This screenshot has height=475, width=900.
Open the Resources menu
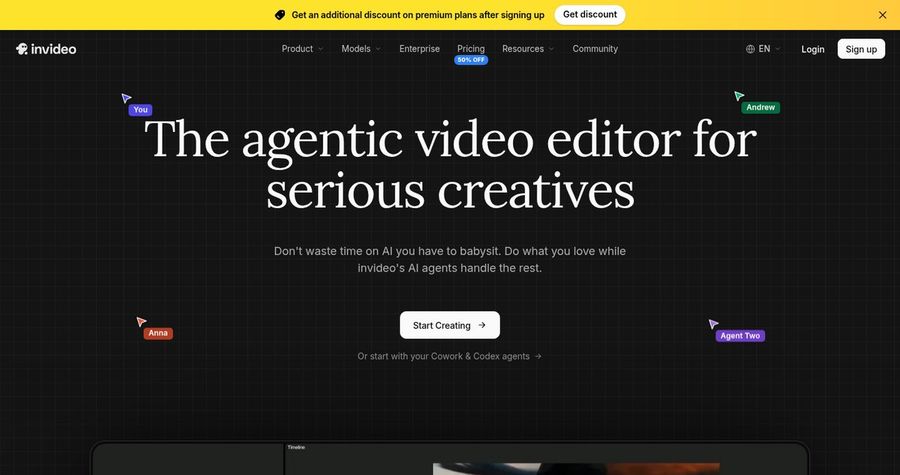(x=528, y=49)
